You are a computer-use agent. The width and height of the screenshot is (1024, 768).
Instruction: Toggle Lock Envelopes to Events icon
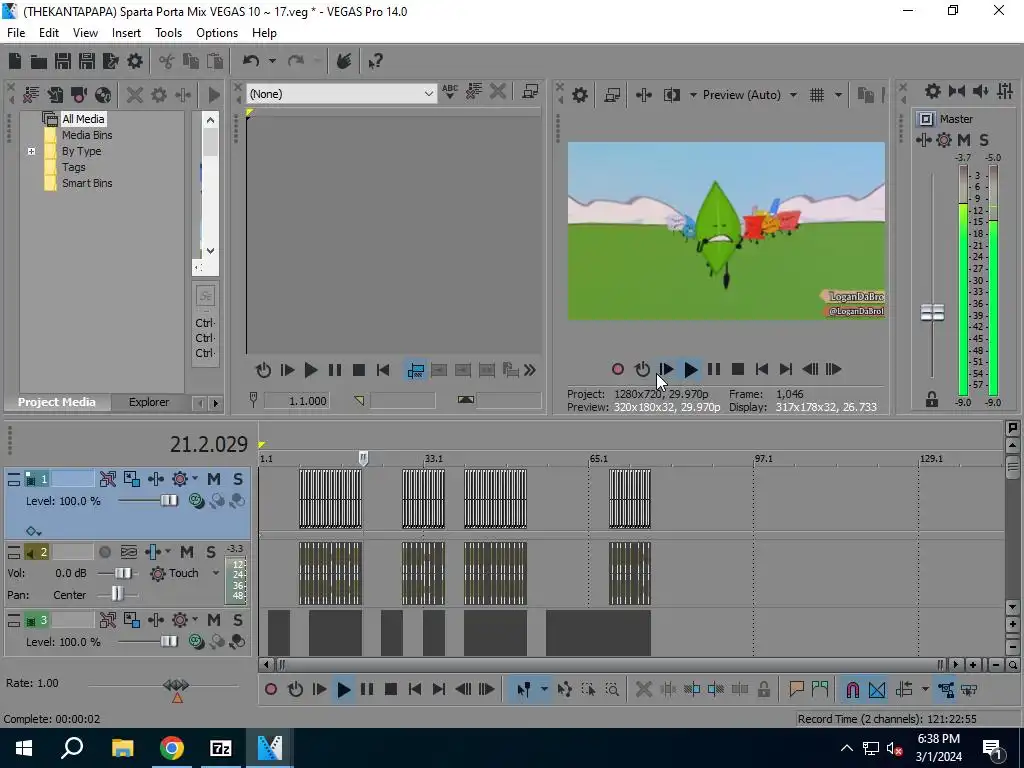tap(946, 689)
